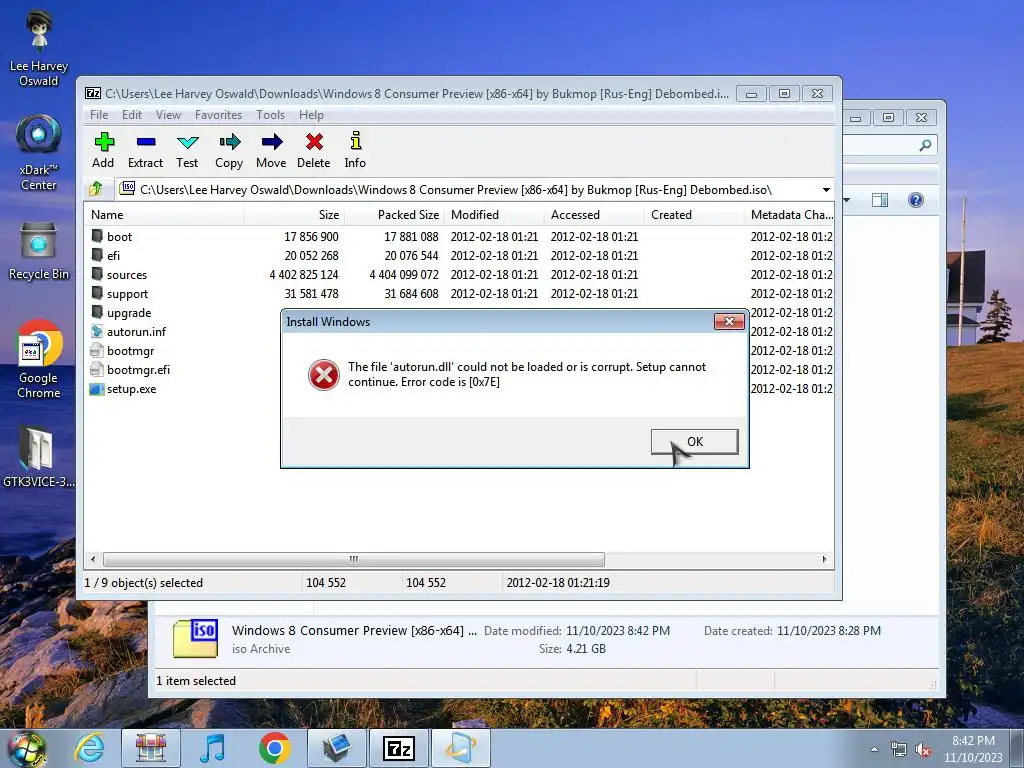Open the Windows Start button
1024x768 pixels.
tap(26, 749)
